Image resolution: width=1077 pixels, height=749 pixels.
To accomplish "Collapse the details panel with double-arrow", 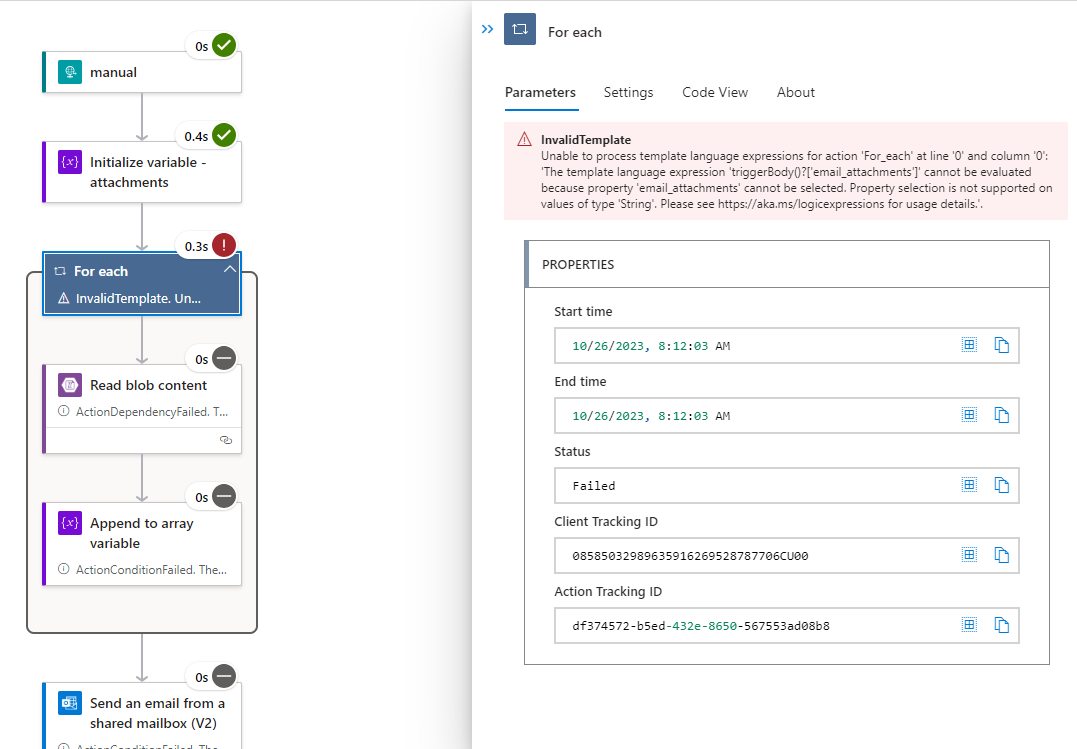I will pos(487,29).
